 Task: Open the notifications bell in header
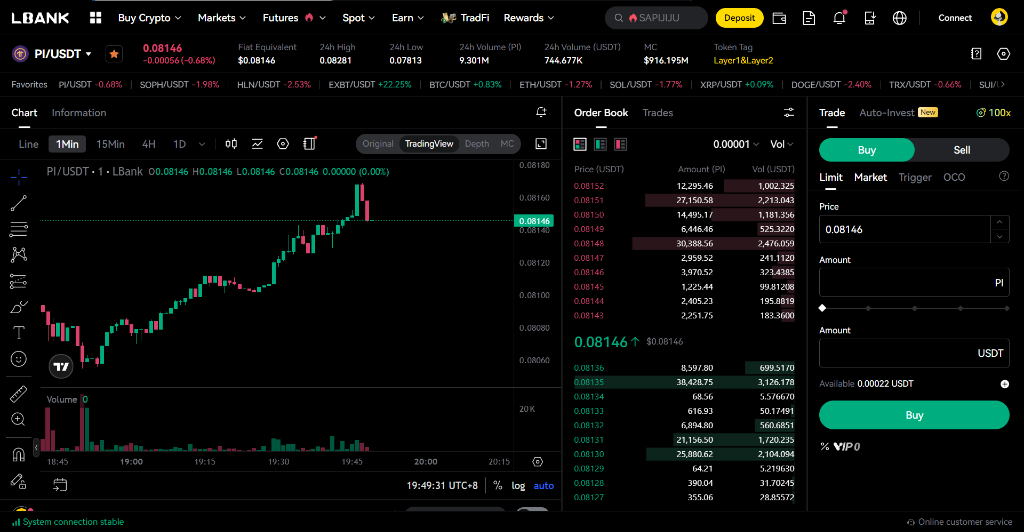(x=839, y=18)
